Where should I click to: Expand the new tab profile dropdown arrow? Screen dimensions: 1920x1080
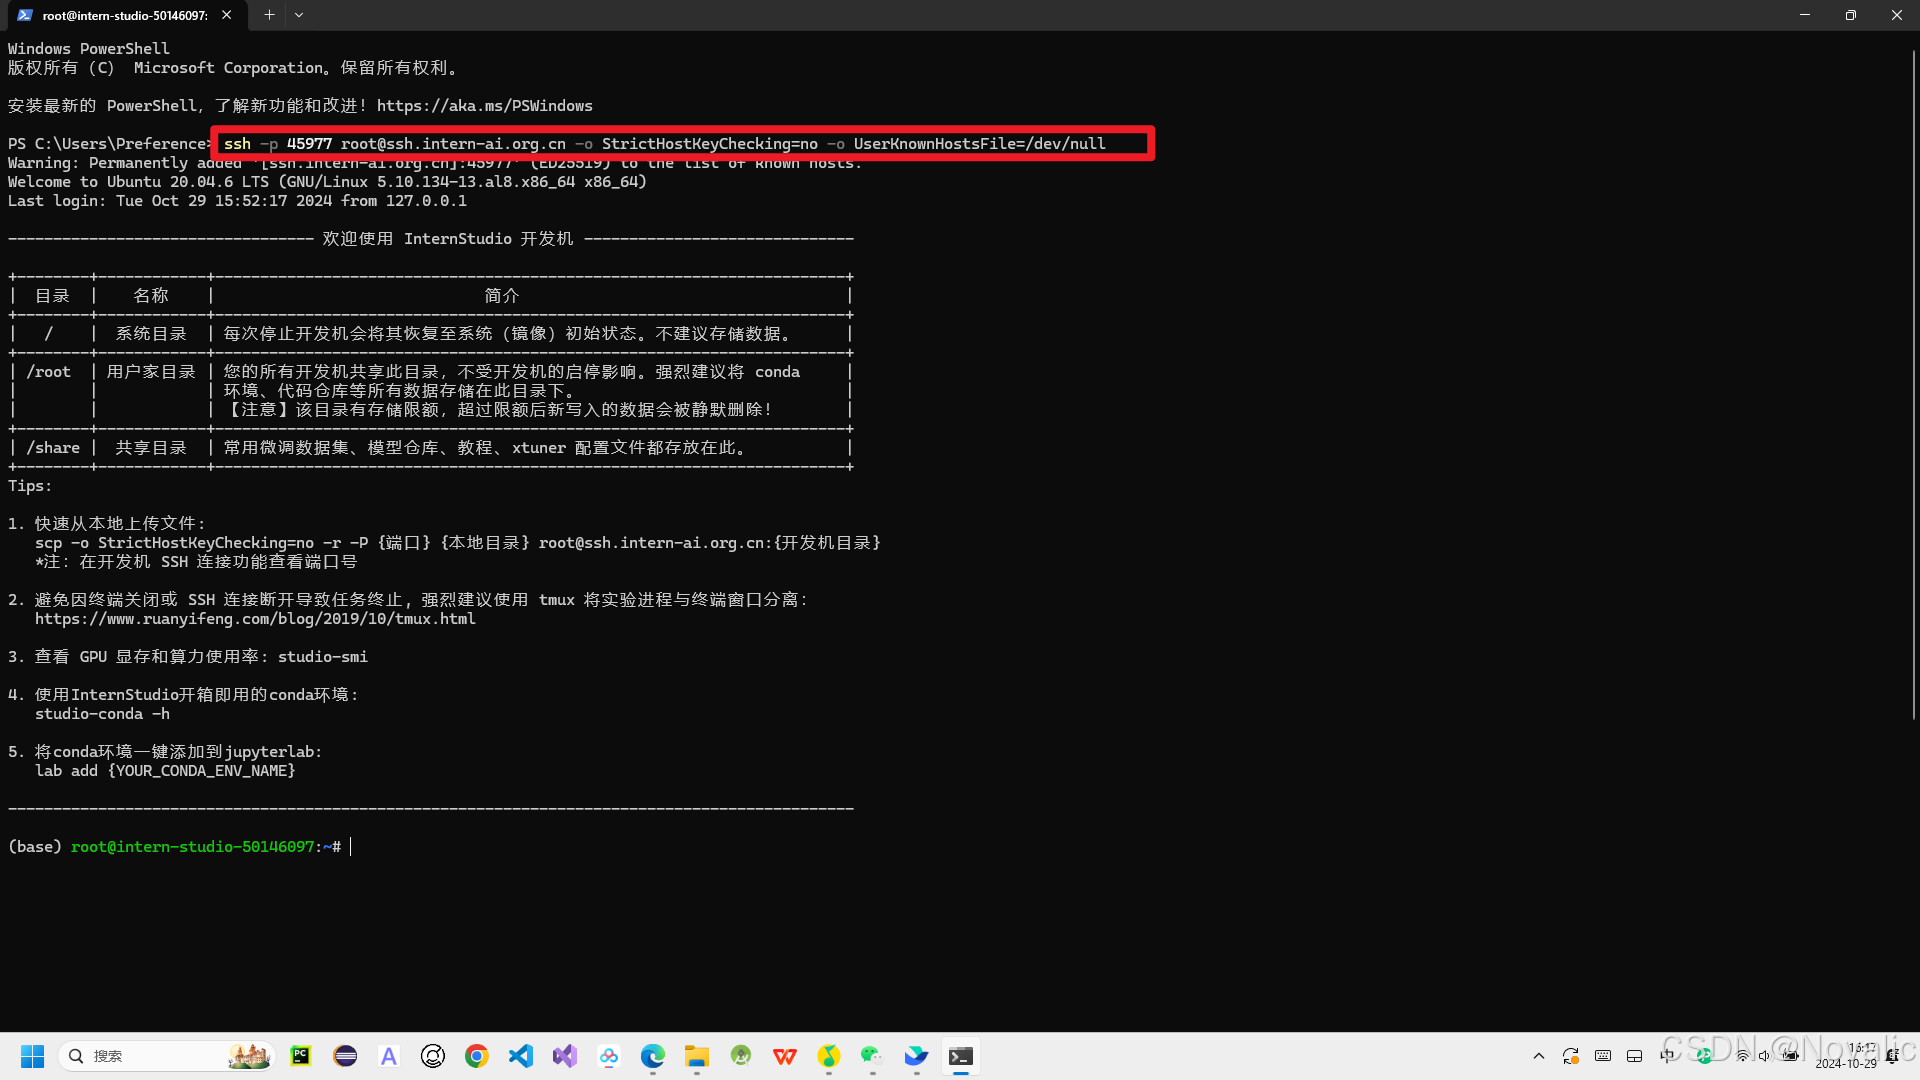tap(299, 15)
